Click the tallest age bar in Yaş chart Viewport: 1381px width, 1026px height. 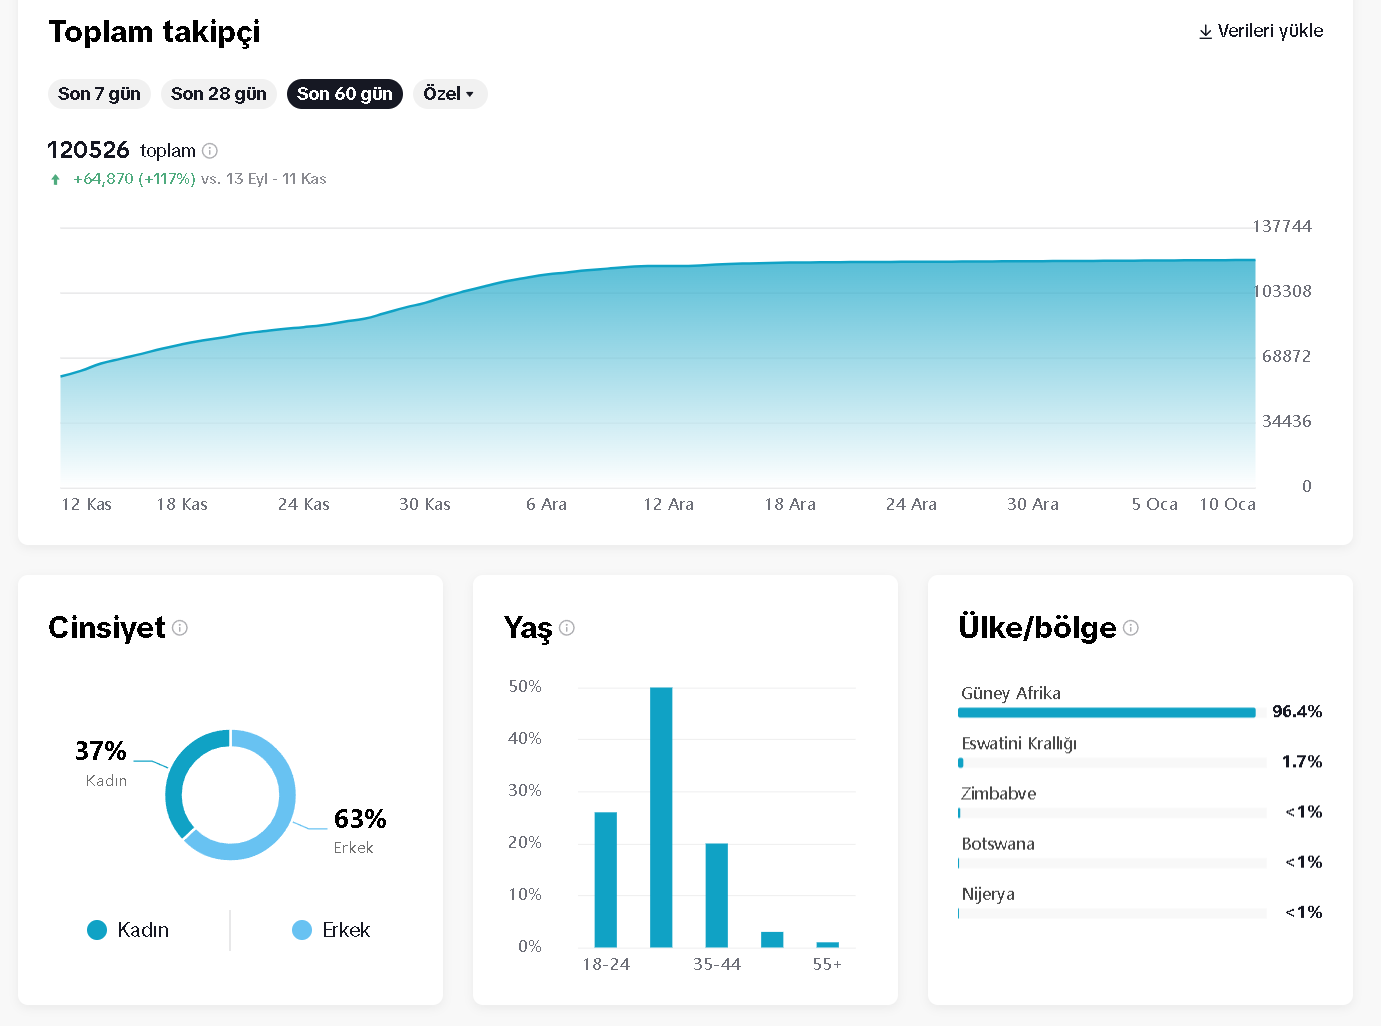tap(661, 817)
